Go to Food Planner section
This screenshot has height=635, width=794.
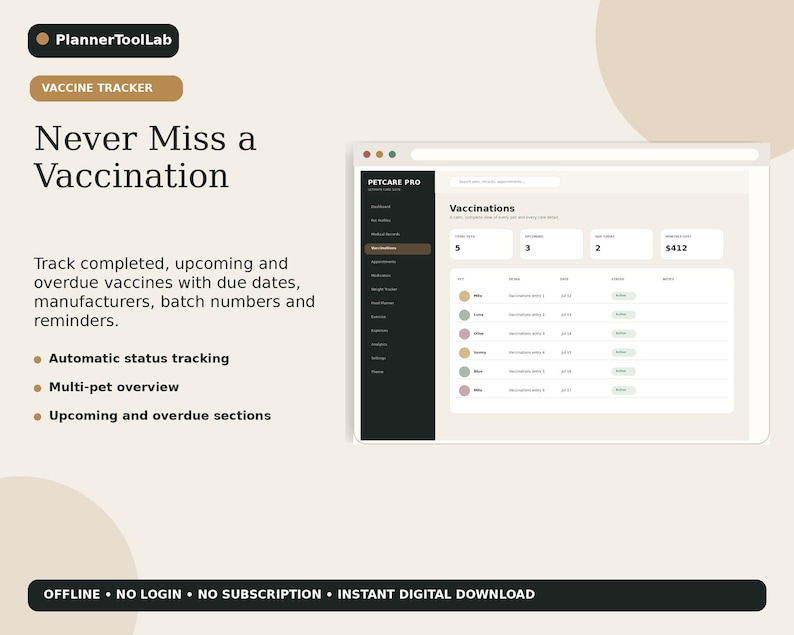382,303
